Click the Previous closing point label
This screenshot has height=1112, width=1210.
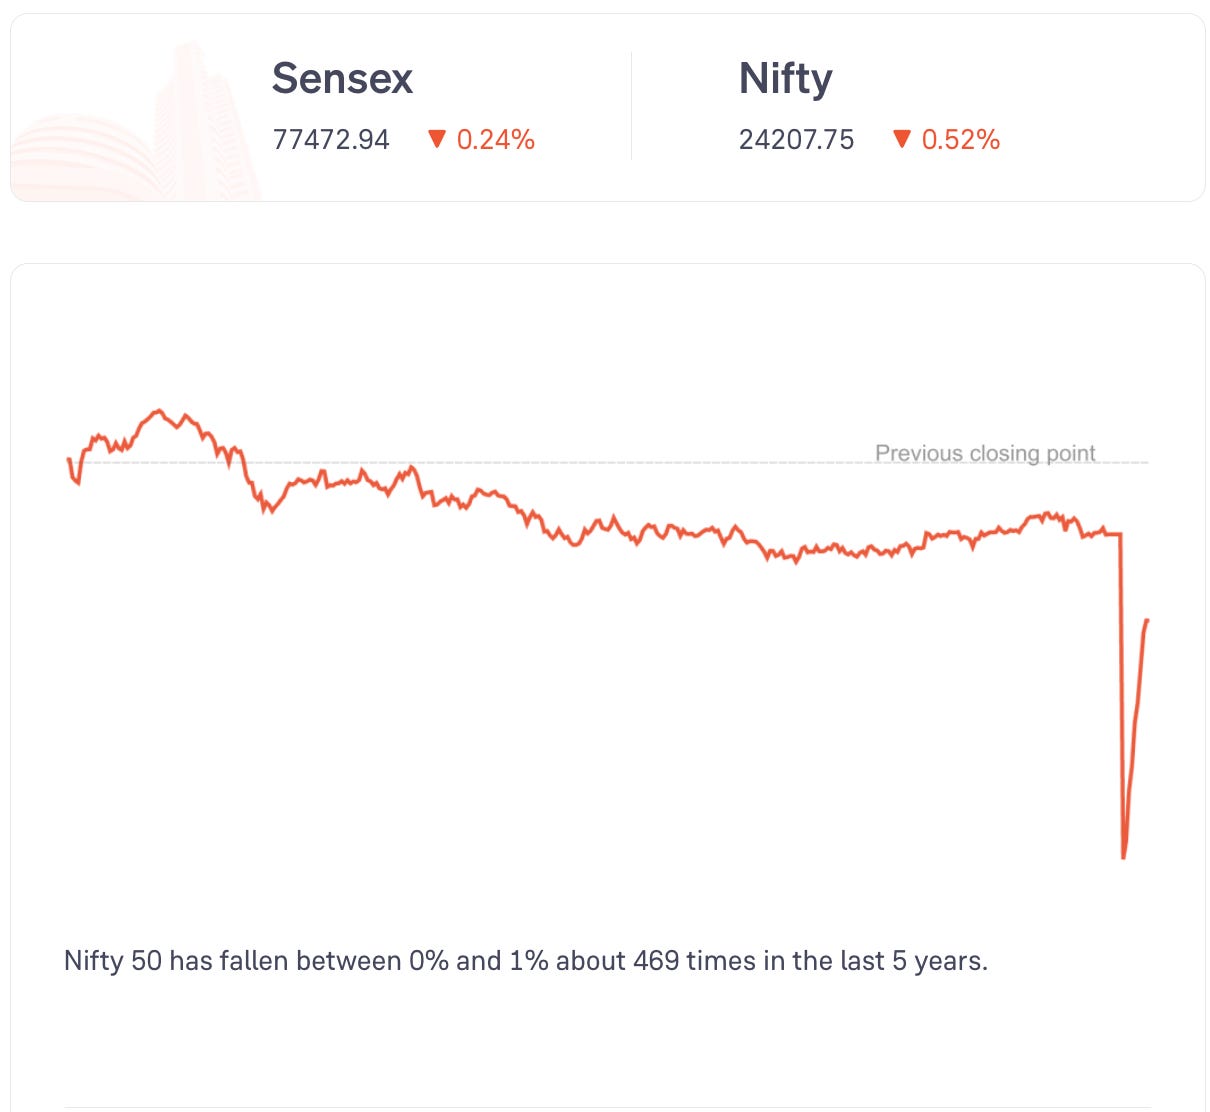click(x=985, y=453)
